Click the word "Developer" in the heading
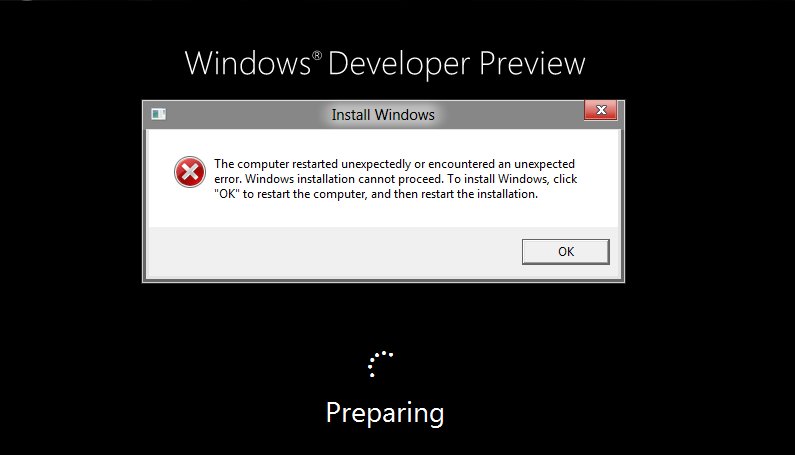 399,64
